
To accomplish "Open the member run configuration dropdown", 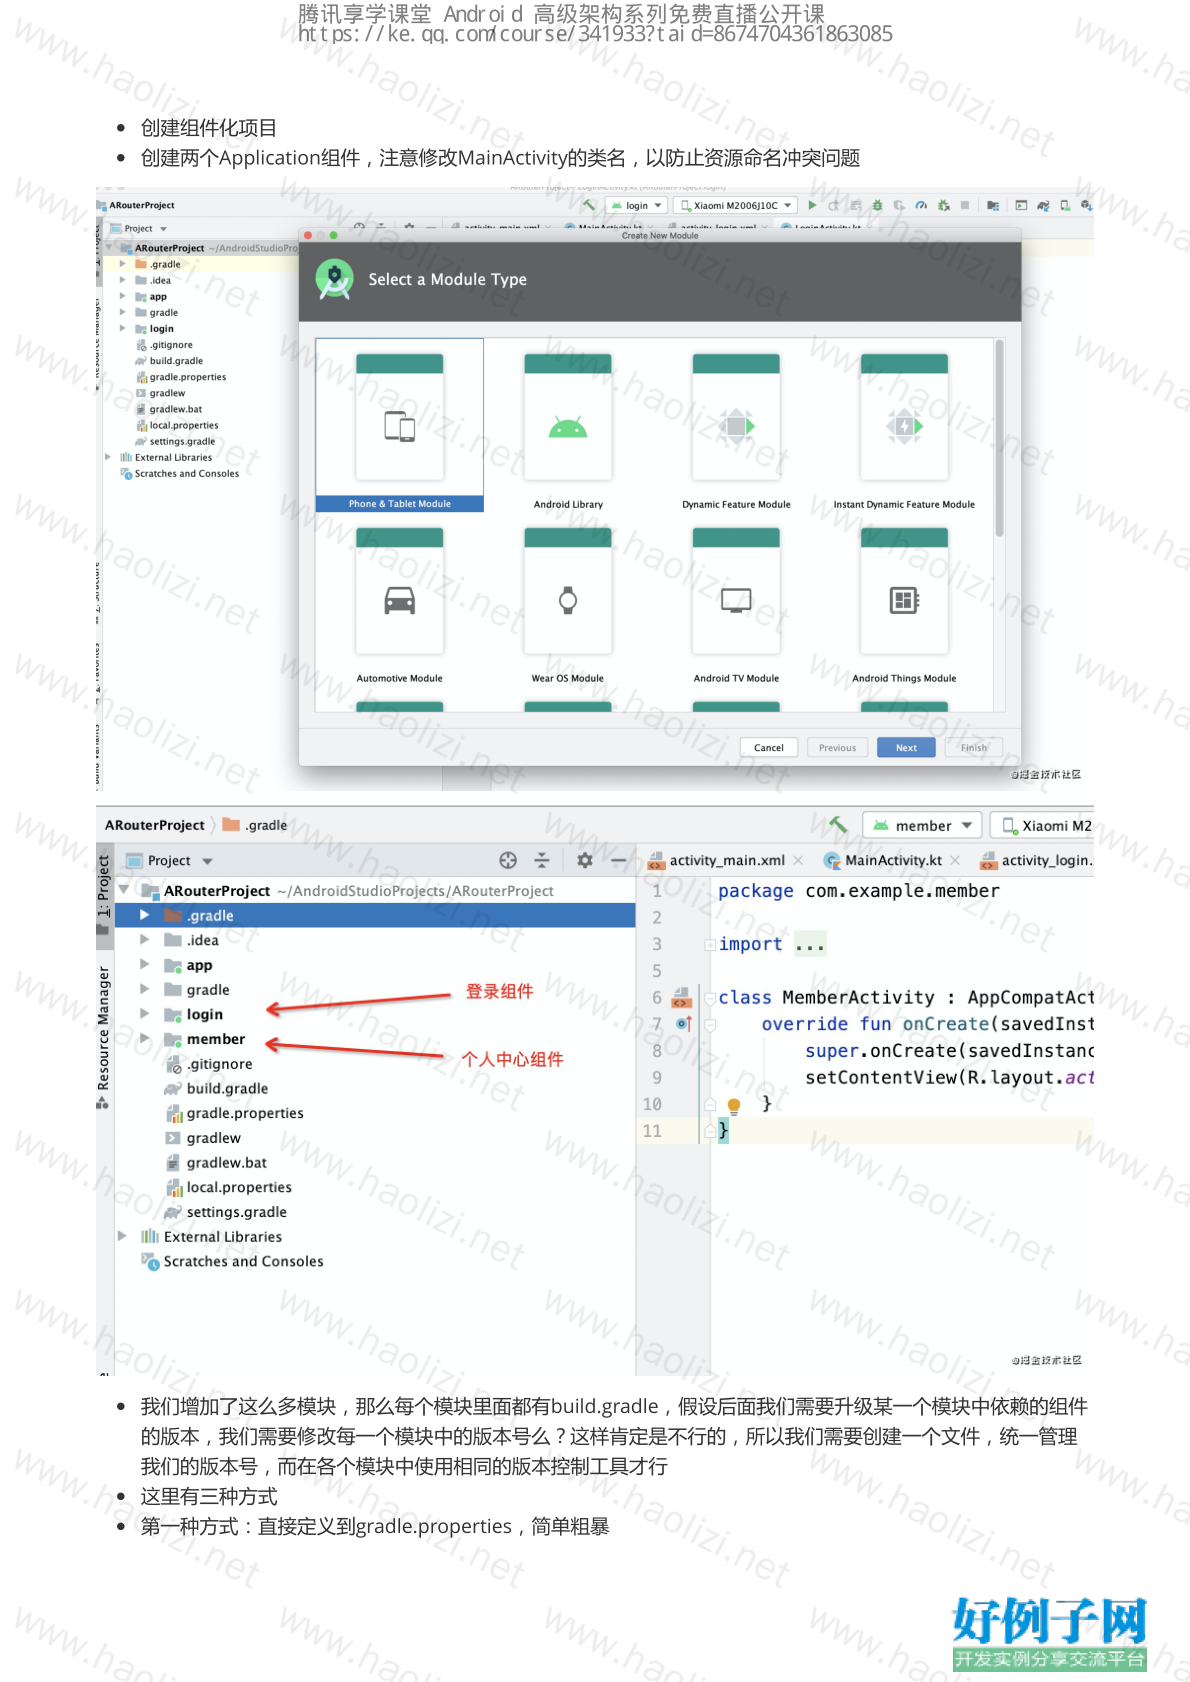I will coord(922,826).
